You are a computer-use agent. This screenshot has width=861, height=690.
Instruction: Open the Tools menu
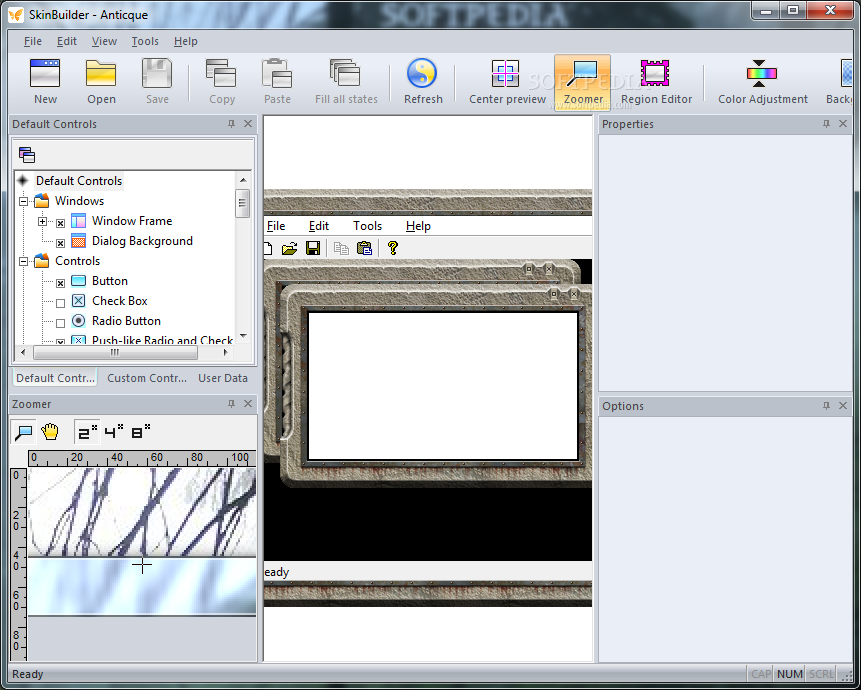[145, 41]
